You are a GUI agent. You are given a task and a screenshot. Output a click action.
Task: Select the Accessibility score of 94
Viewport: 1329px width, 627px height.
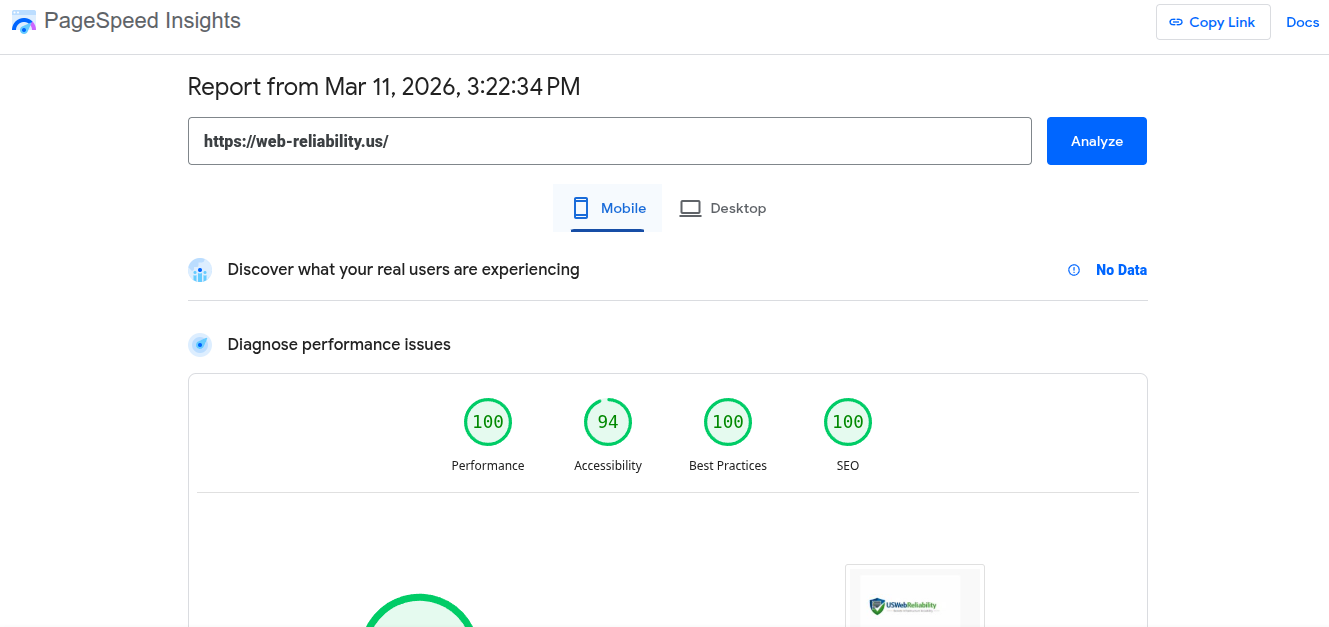click(608, 421)
